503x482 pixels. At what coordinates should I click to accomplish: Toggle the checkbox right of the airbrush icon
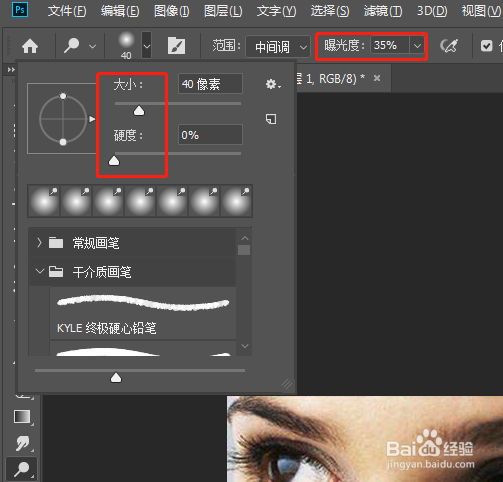pyautogui.click(x=487, y=46)
